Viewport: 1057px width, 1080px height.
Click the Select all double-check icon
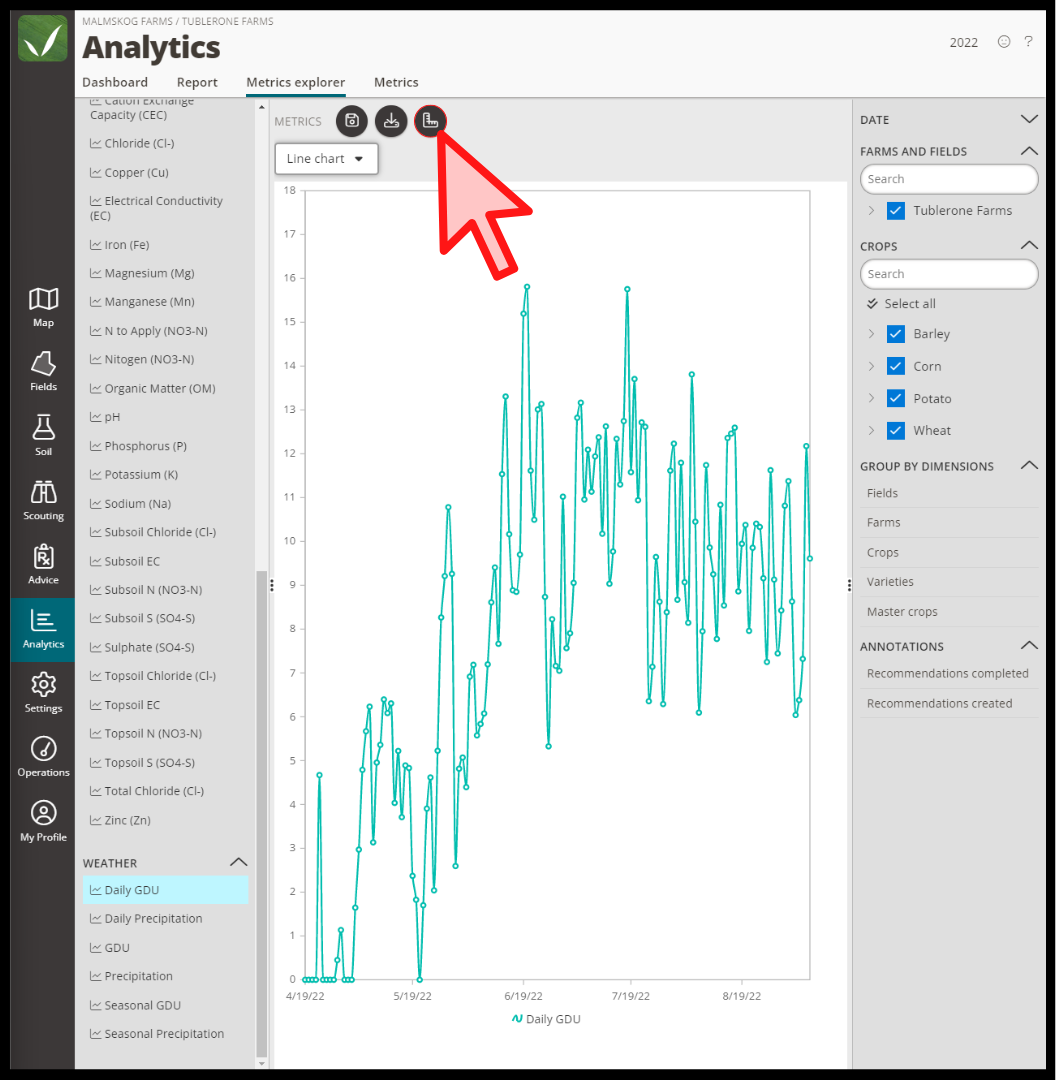[x=872, y=304]
